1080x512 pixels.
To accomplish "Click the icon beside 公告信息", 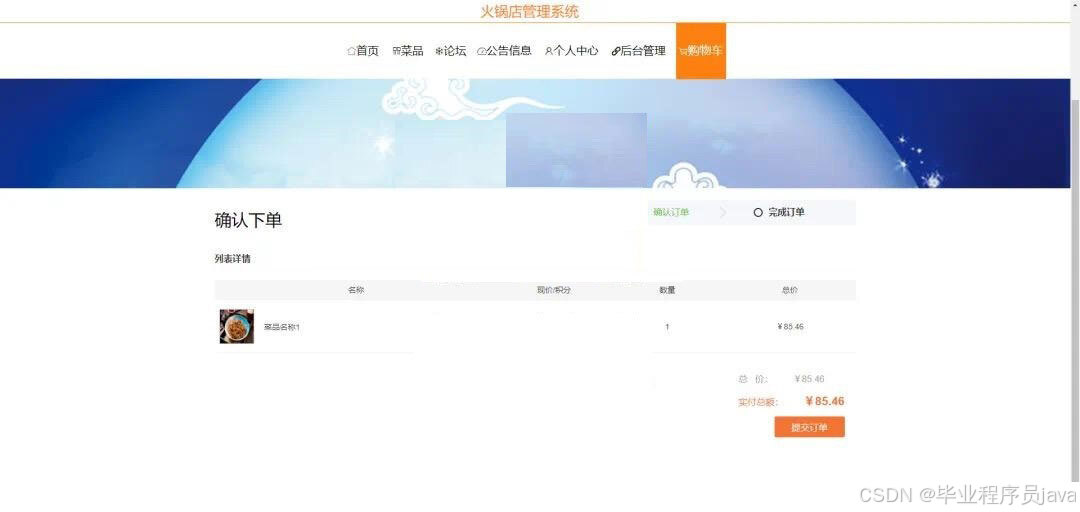I will coord(481,51).
